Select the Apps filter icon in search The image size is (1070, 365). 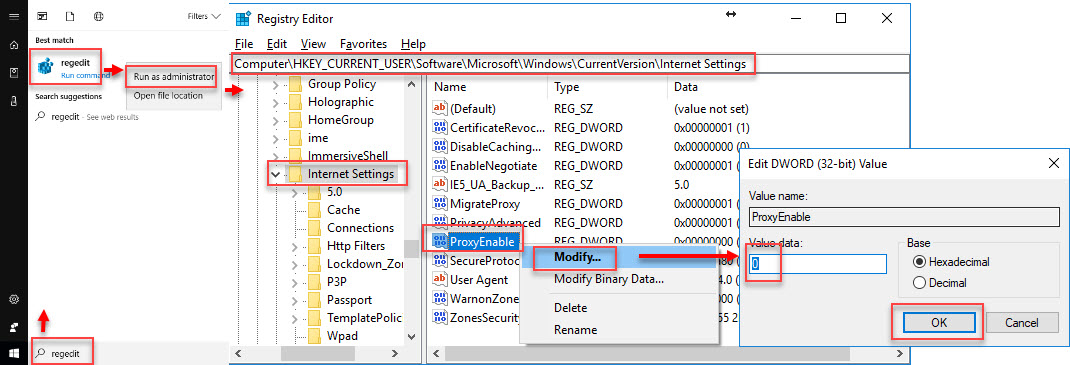point(42,16)
